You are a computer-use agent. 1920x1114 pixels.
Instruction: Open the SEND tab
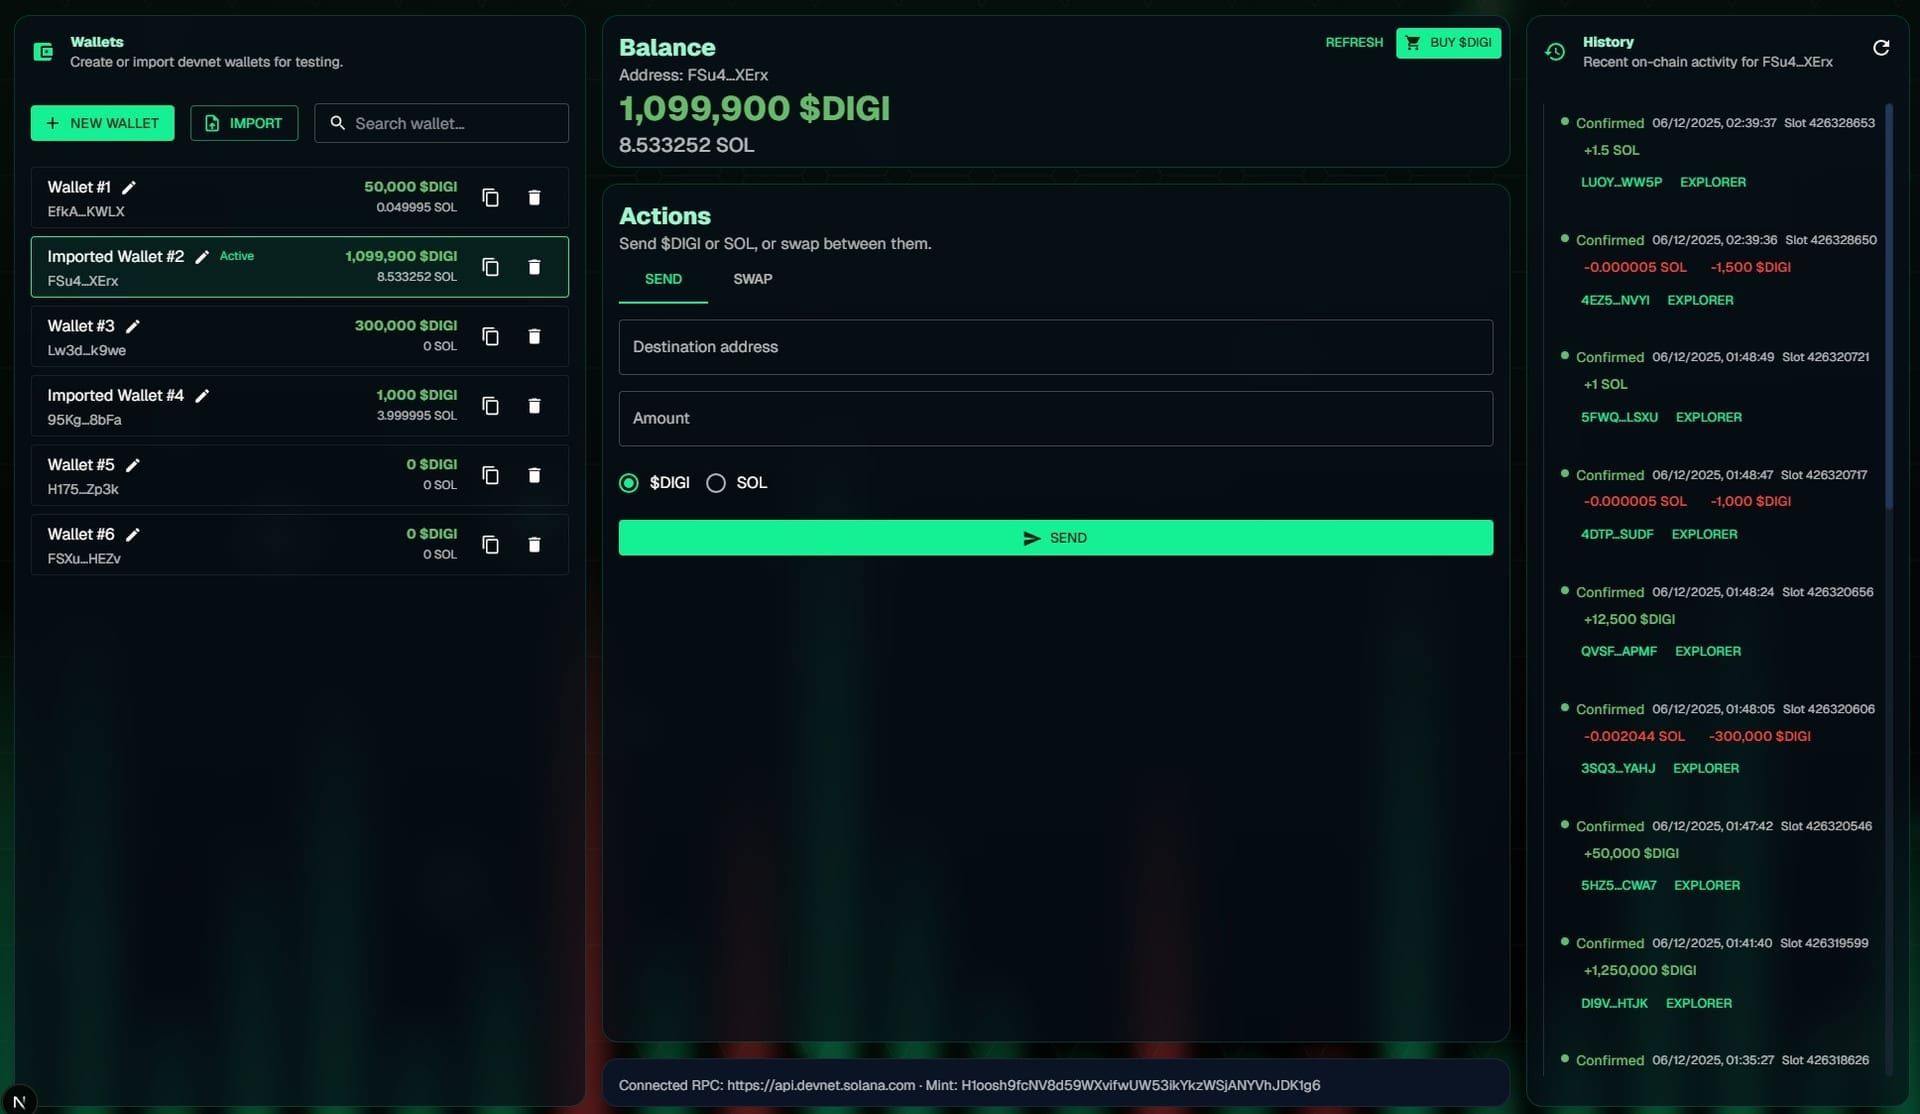tap(662, 279)
